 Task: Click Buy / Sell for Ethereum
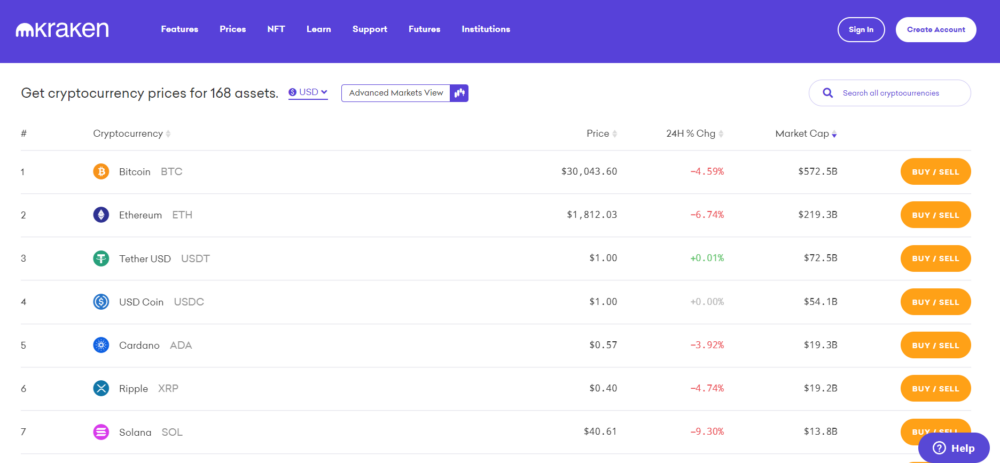coord(936,215)
